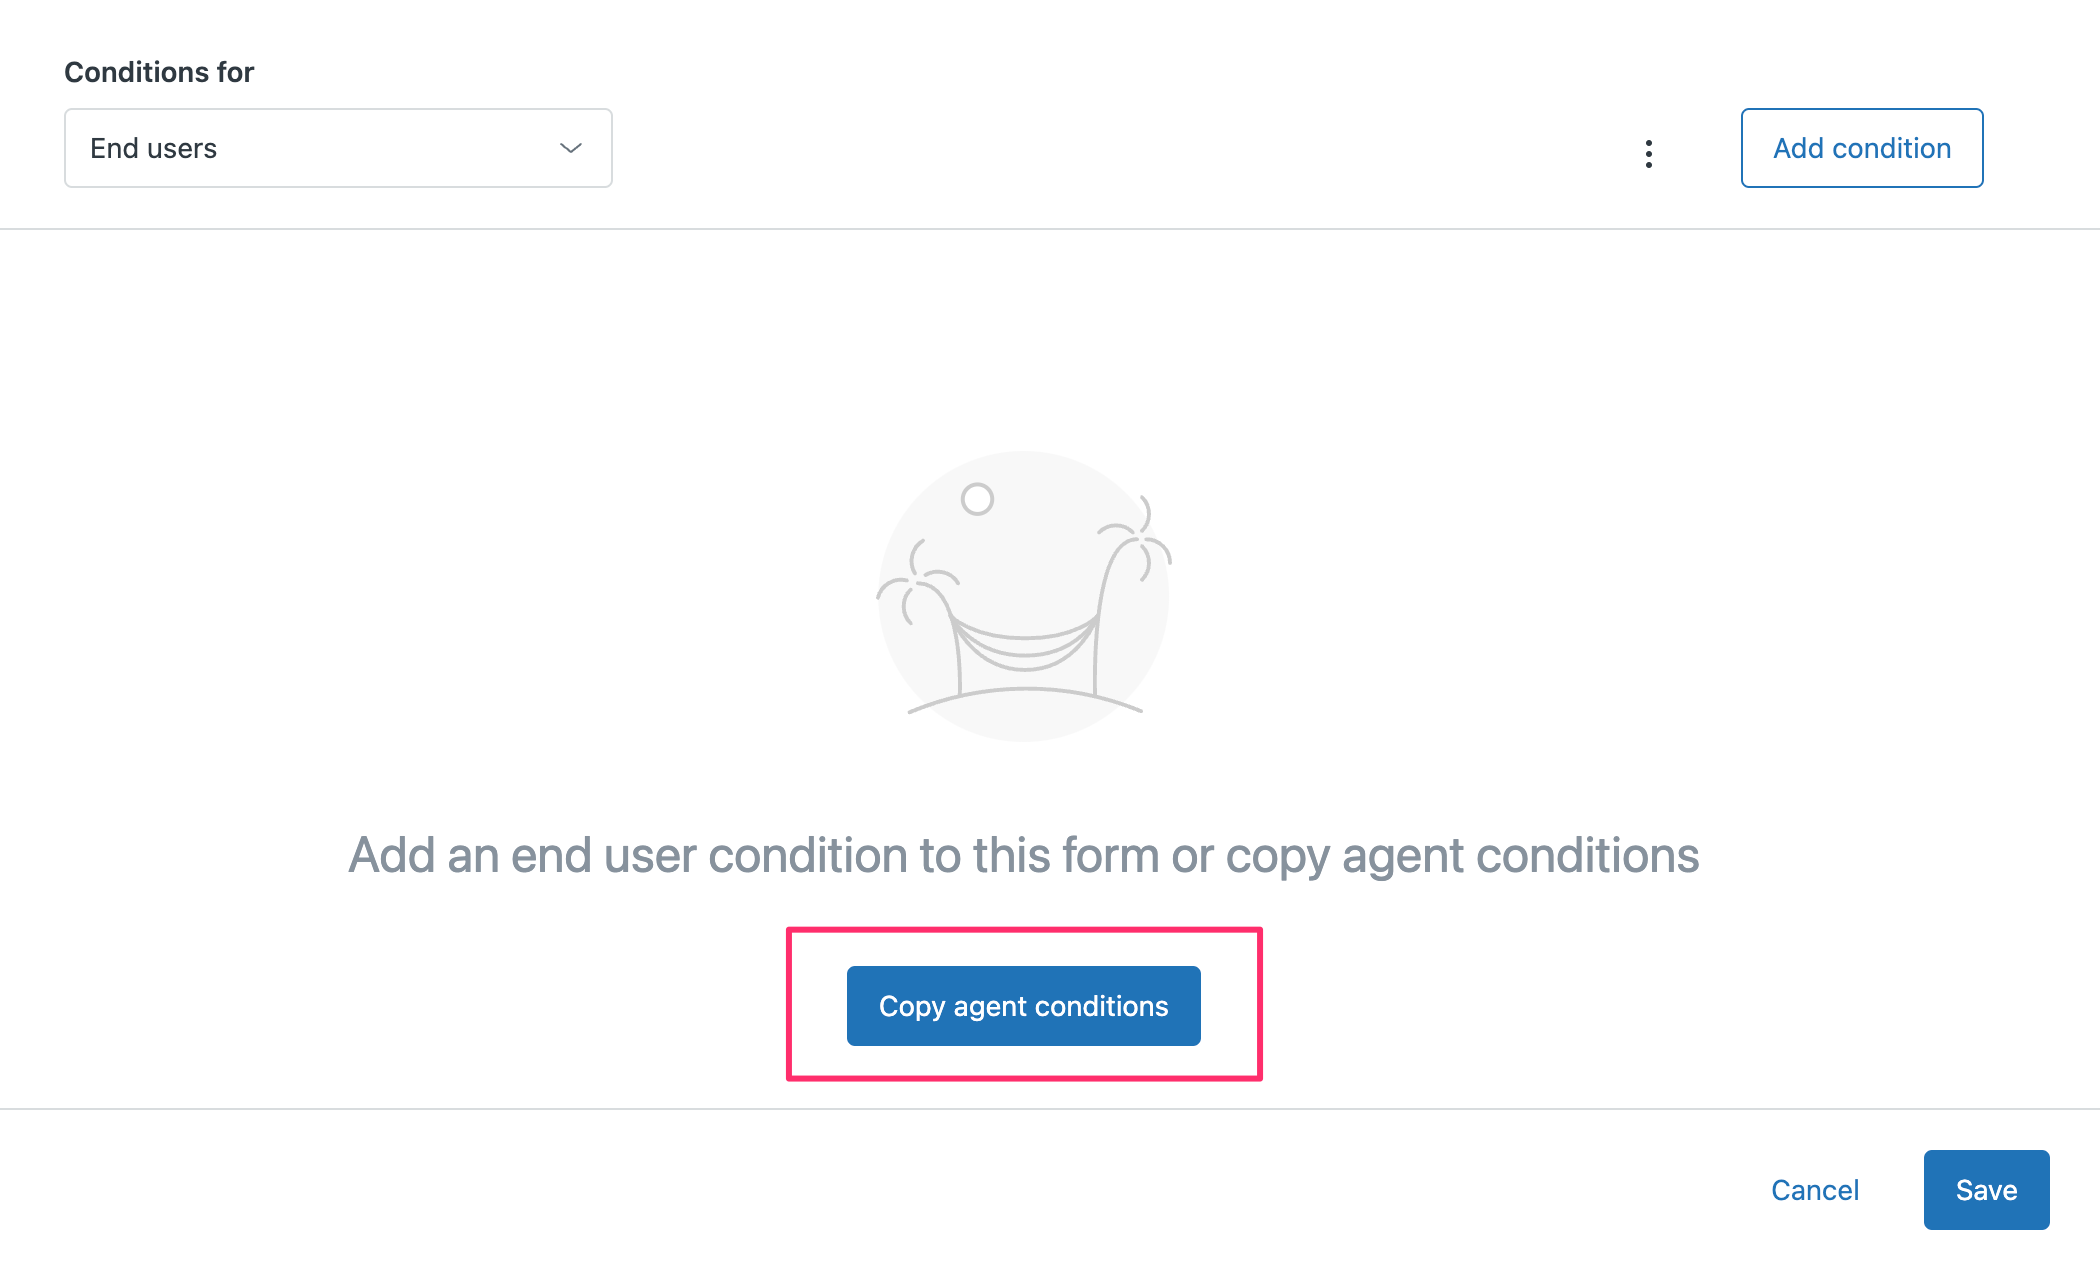Screen dimensions: 2100x1264
Task: Click the chevron arrow in End users field
Action: [x=571, y=148]
